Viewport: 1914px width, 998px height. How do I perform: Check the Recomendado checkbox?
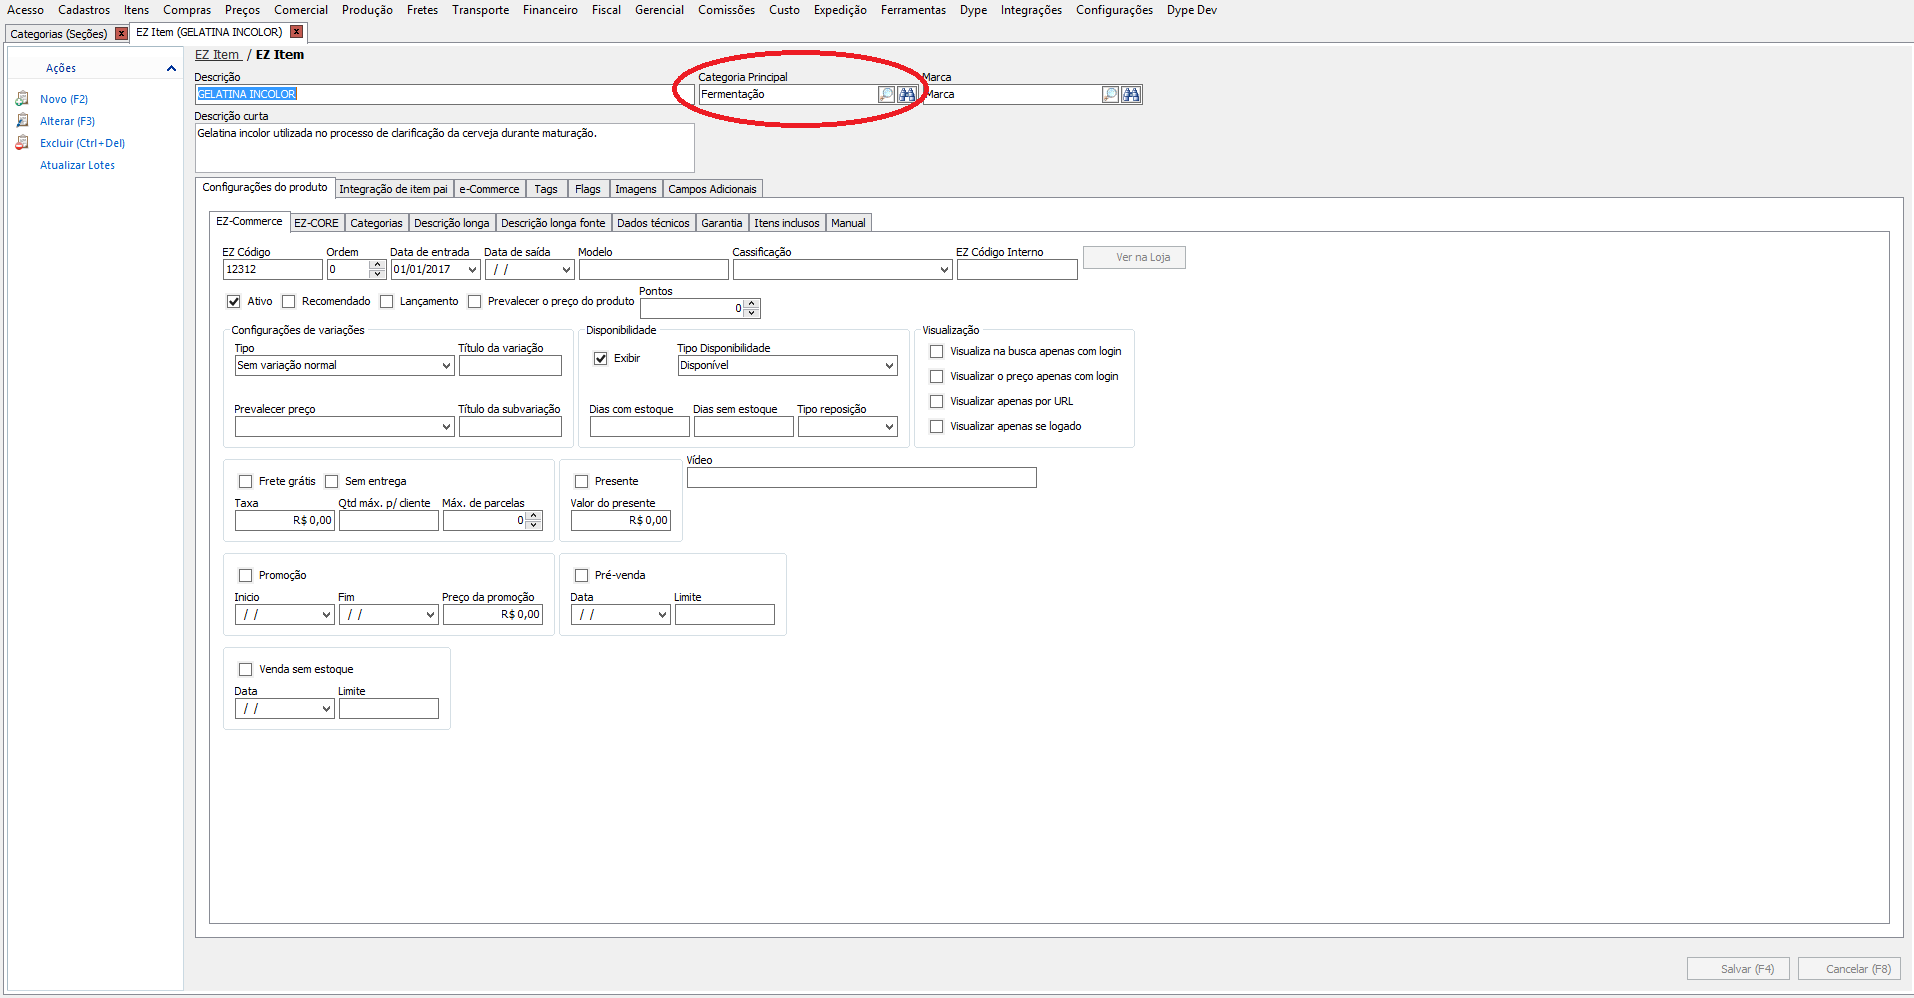pos(289,301)
